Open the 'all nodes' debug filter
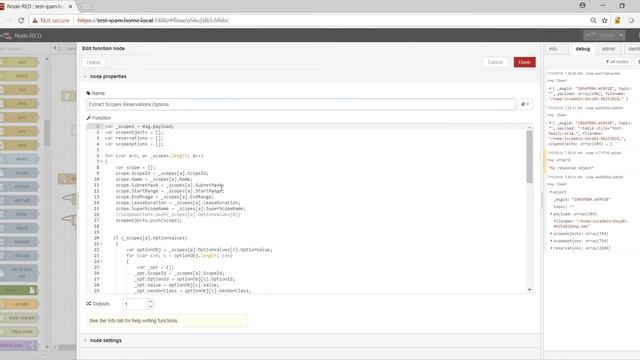Image resolution: width=640 pixels, height=360 pixels. 617,62
